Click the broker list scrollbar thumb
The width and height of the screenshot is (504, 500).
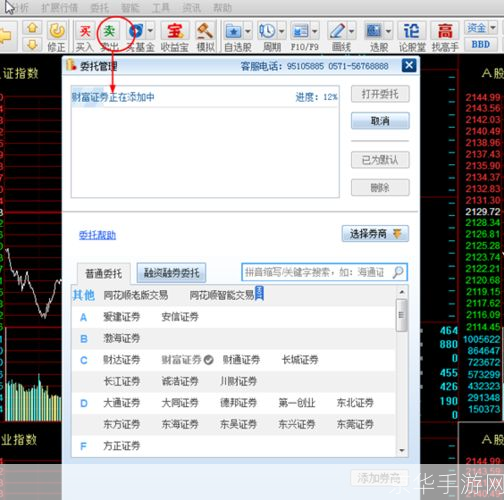402,315
